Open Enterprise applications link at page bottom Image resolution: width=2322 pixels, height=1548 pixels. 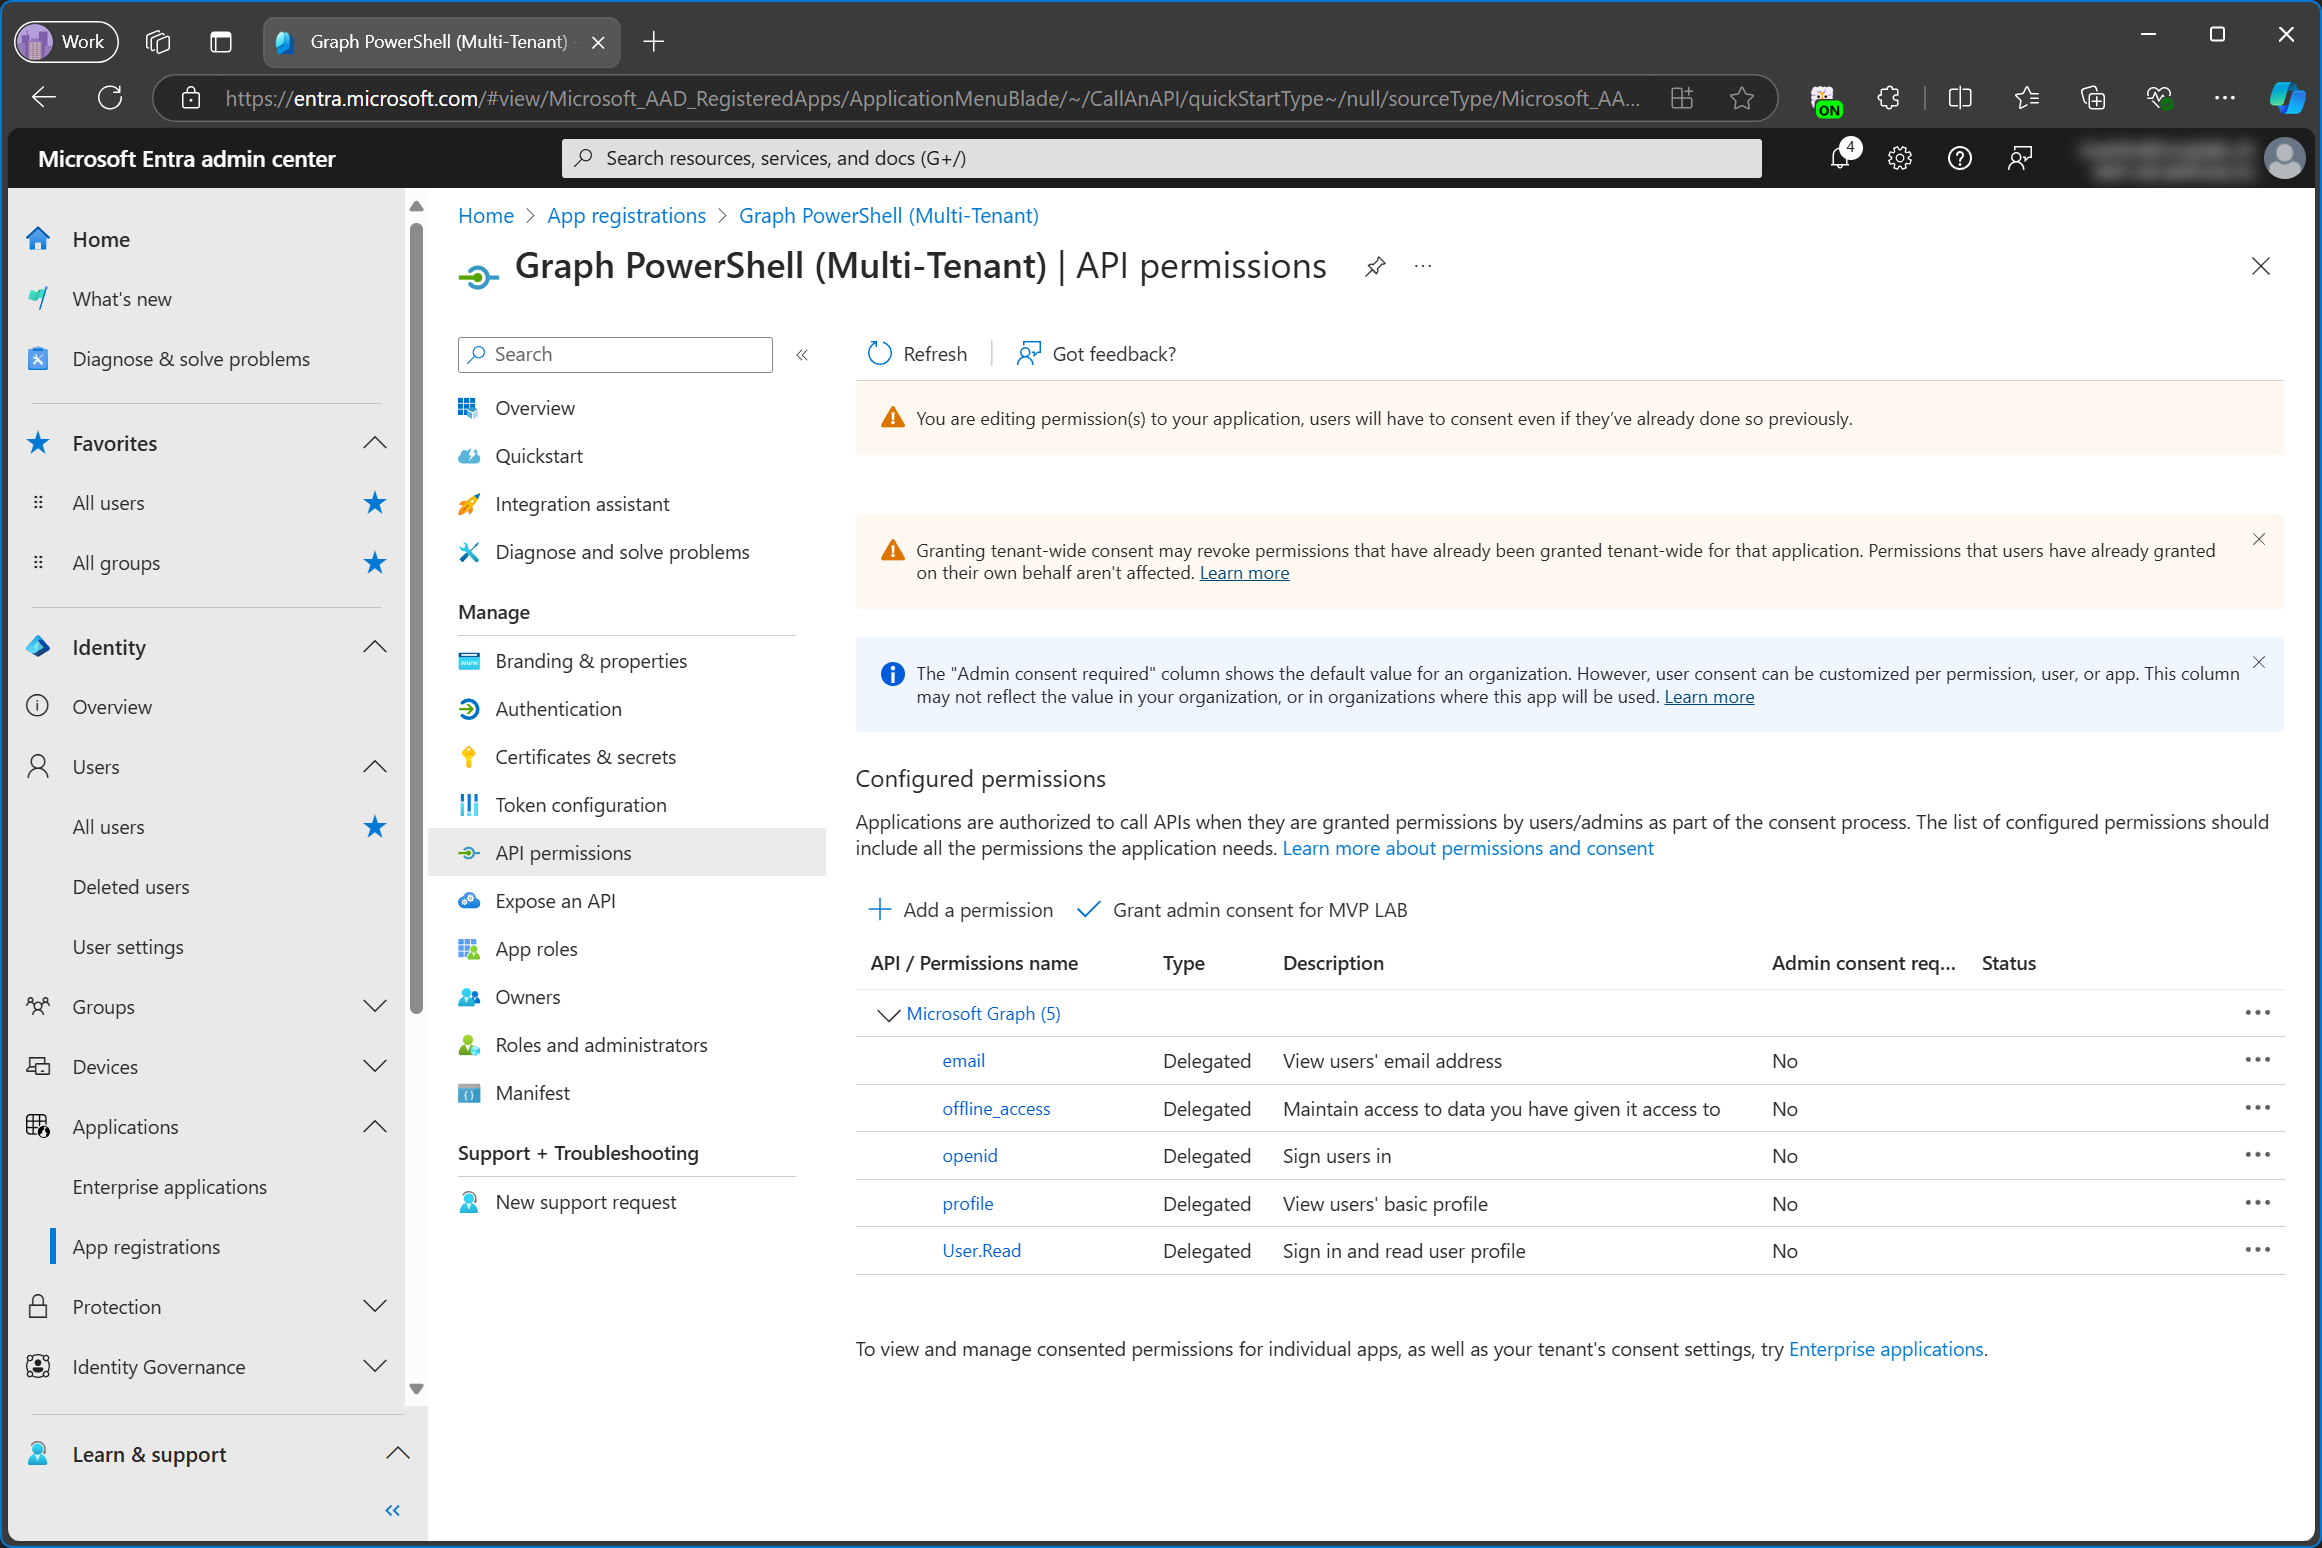[x=1886, y=1349]
